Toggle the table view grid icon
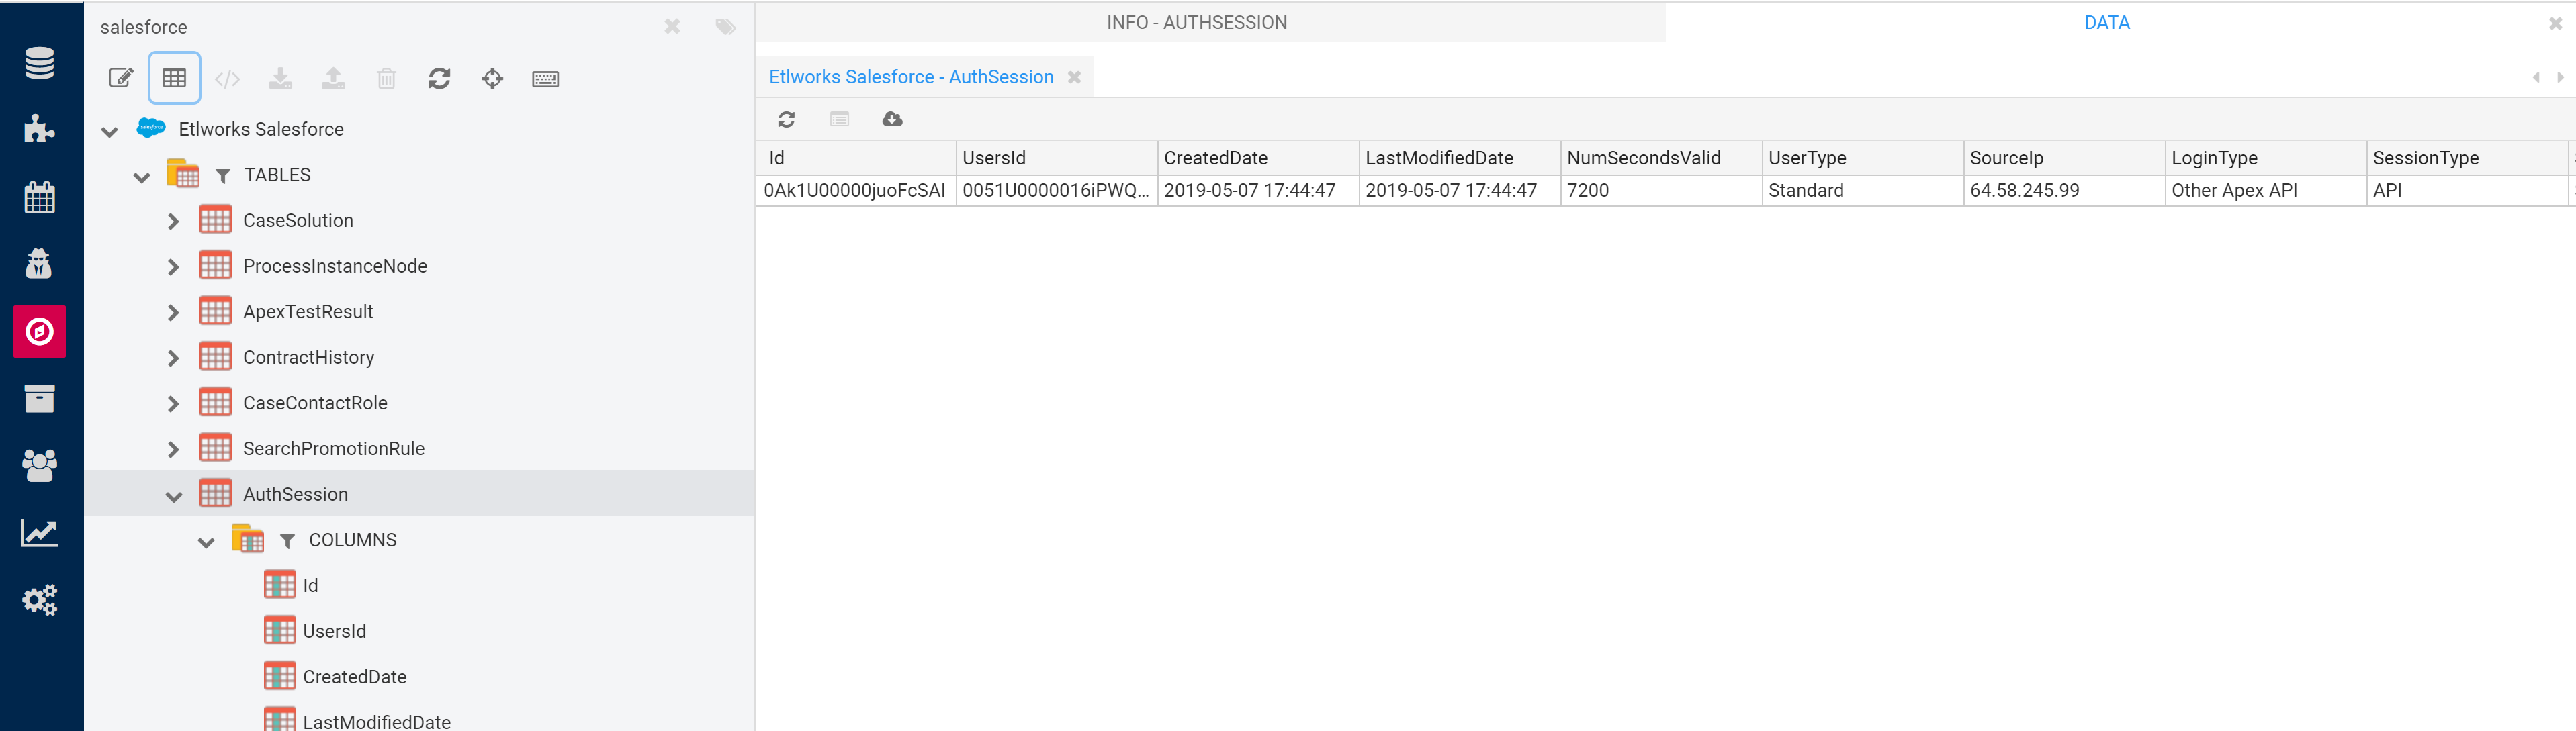Image resolution: width=2576 pixels, height=731 pixels. tap(174, 78)
